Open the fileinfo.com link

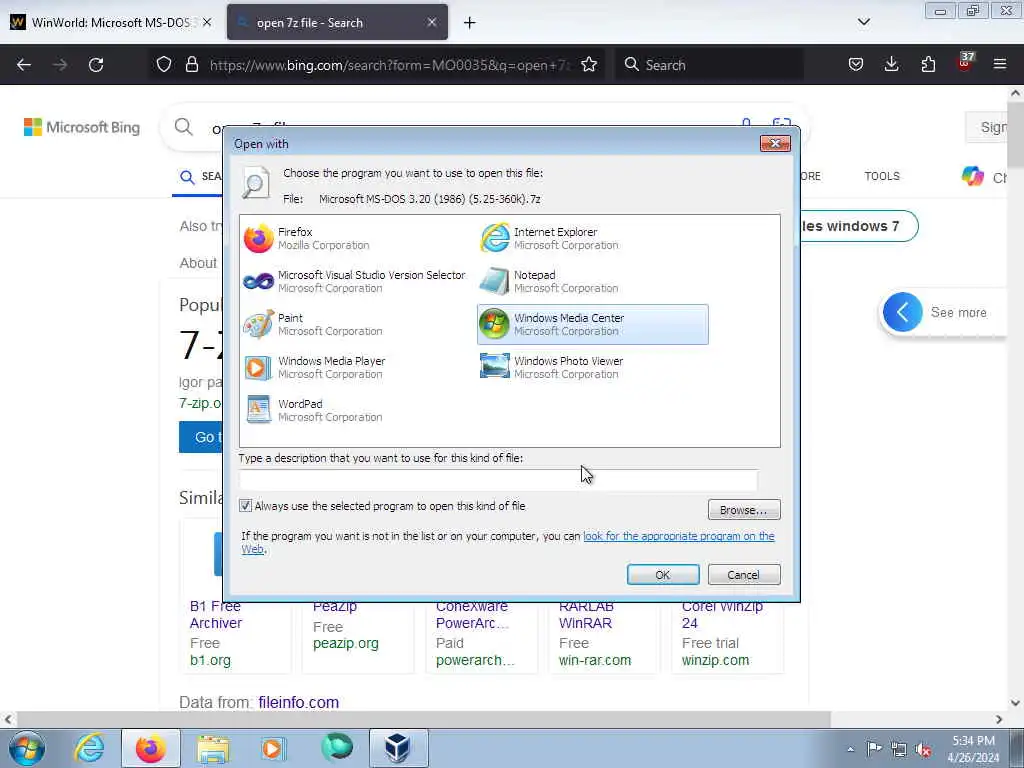298,702
